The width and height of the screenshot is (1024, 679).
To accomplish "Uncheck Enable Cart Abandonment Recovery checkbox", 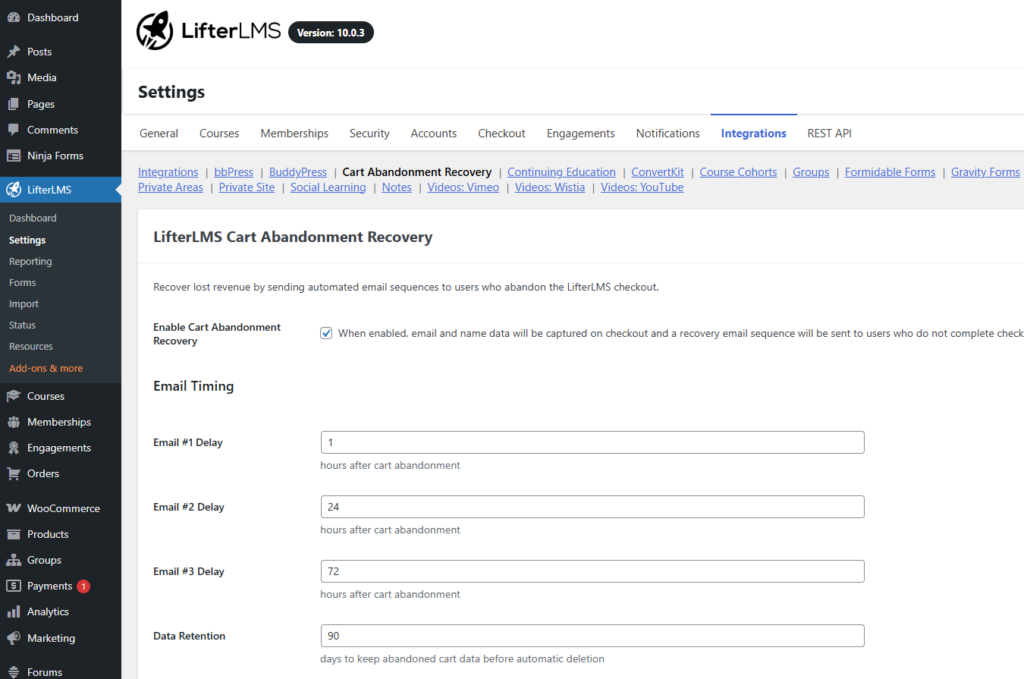I will point(326,333).
